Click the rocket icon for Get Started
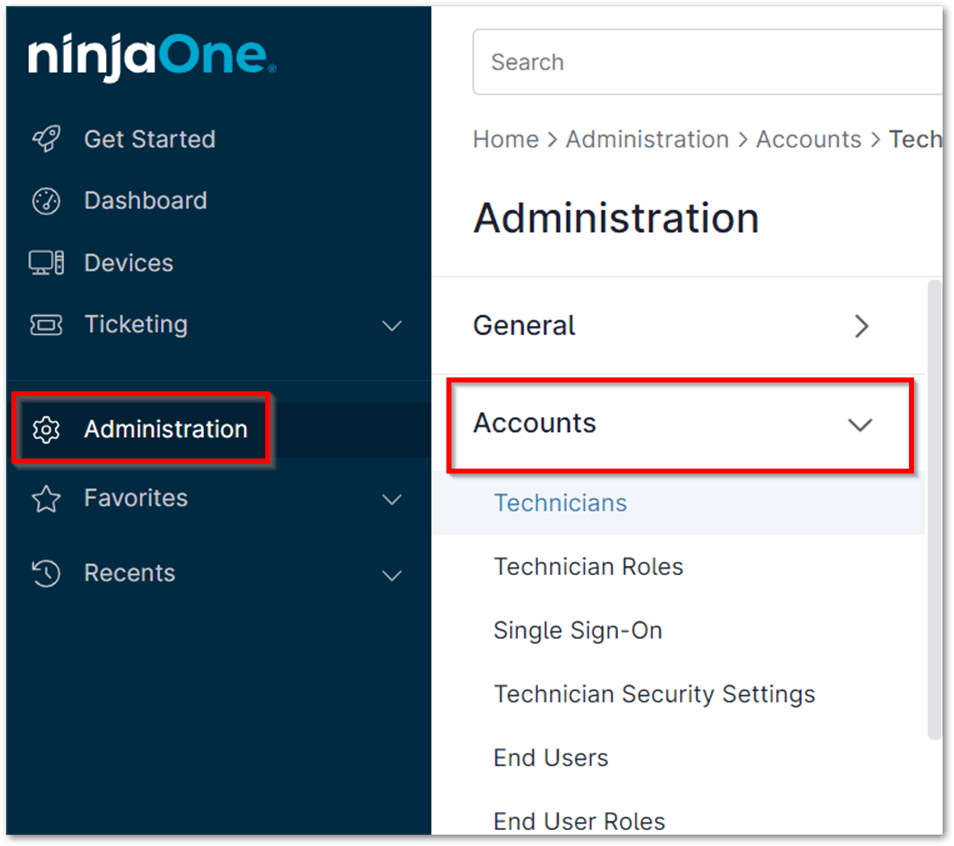 coord(46,139)
